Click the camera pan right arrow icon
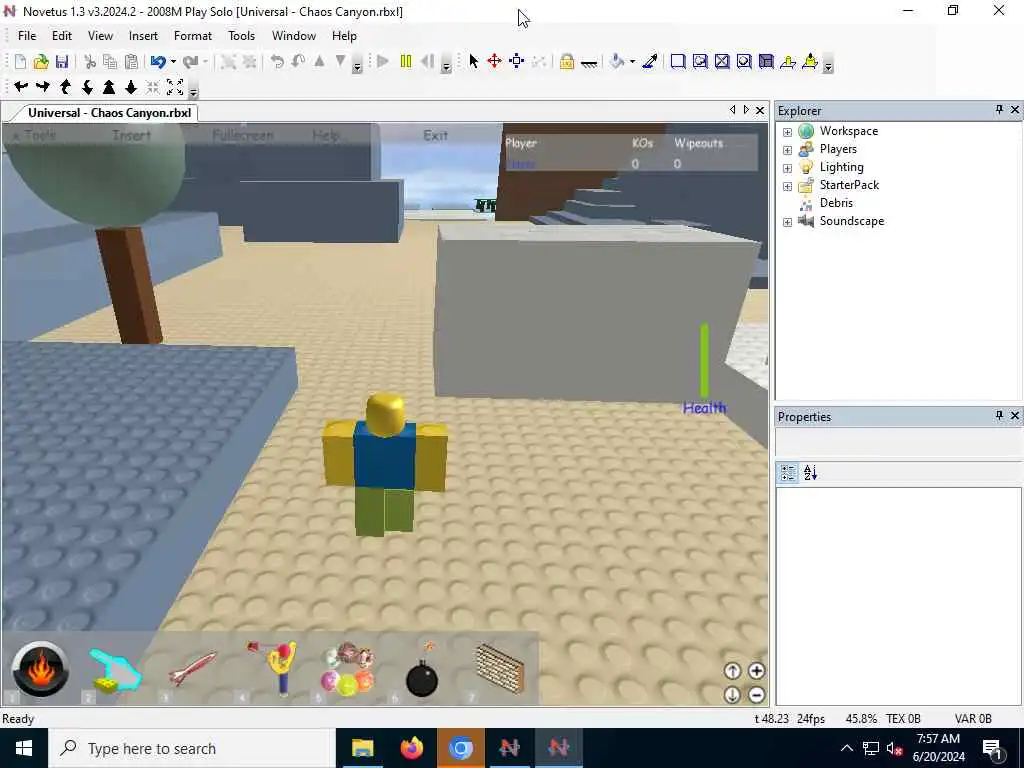The image size is (1024, 768). click(x=43, y=86)
